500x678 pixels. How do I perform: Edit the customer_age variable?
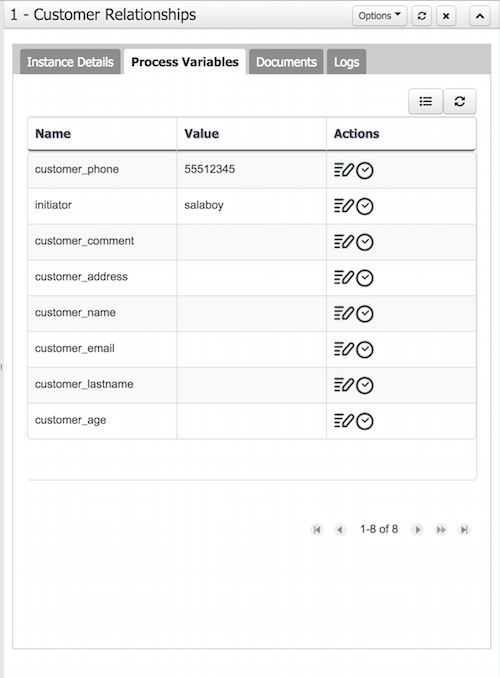[344, 421]
